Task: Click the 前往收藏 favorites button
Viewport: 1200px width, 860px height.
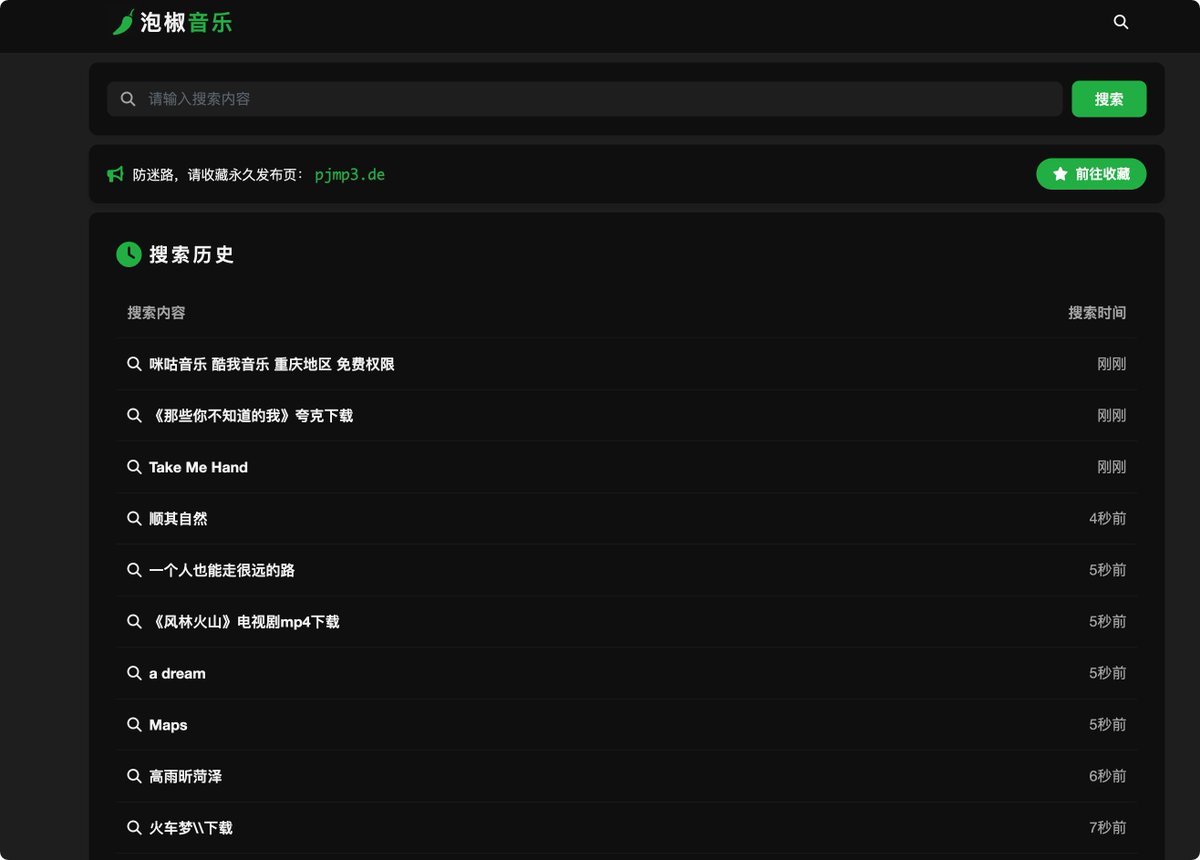Action: (x=1091, y=173)
